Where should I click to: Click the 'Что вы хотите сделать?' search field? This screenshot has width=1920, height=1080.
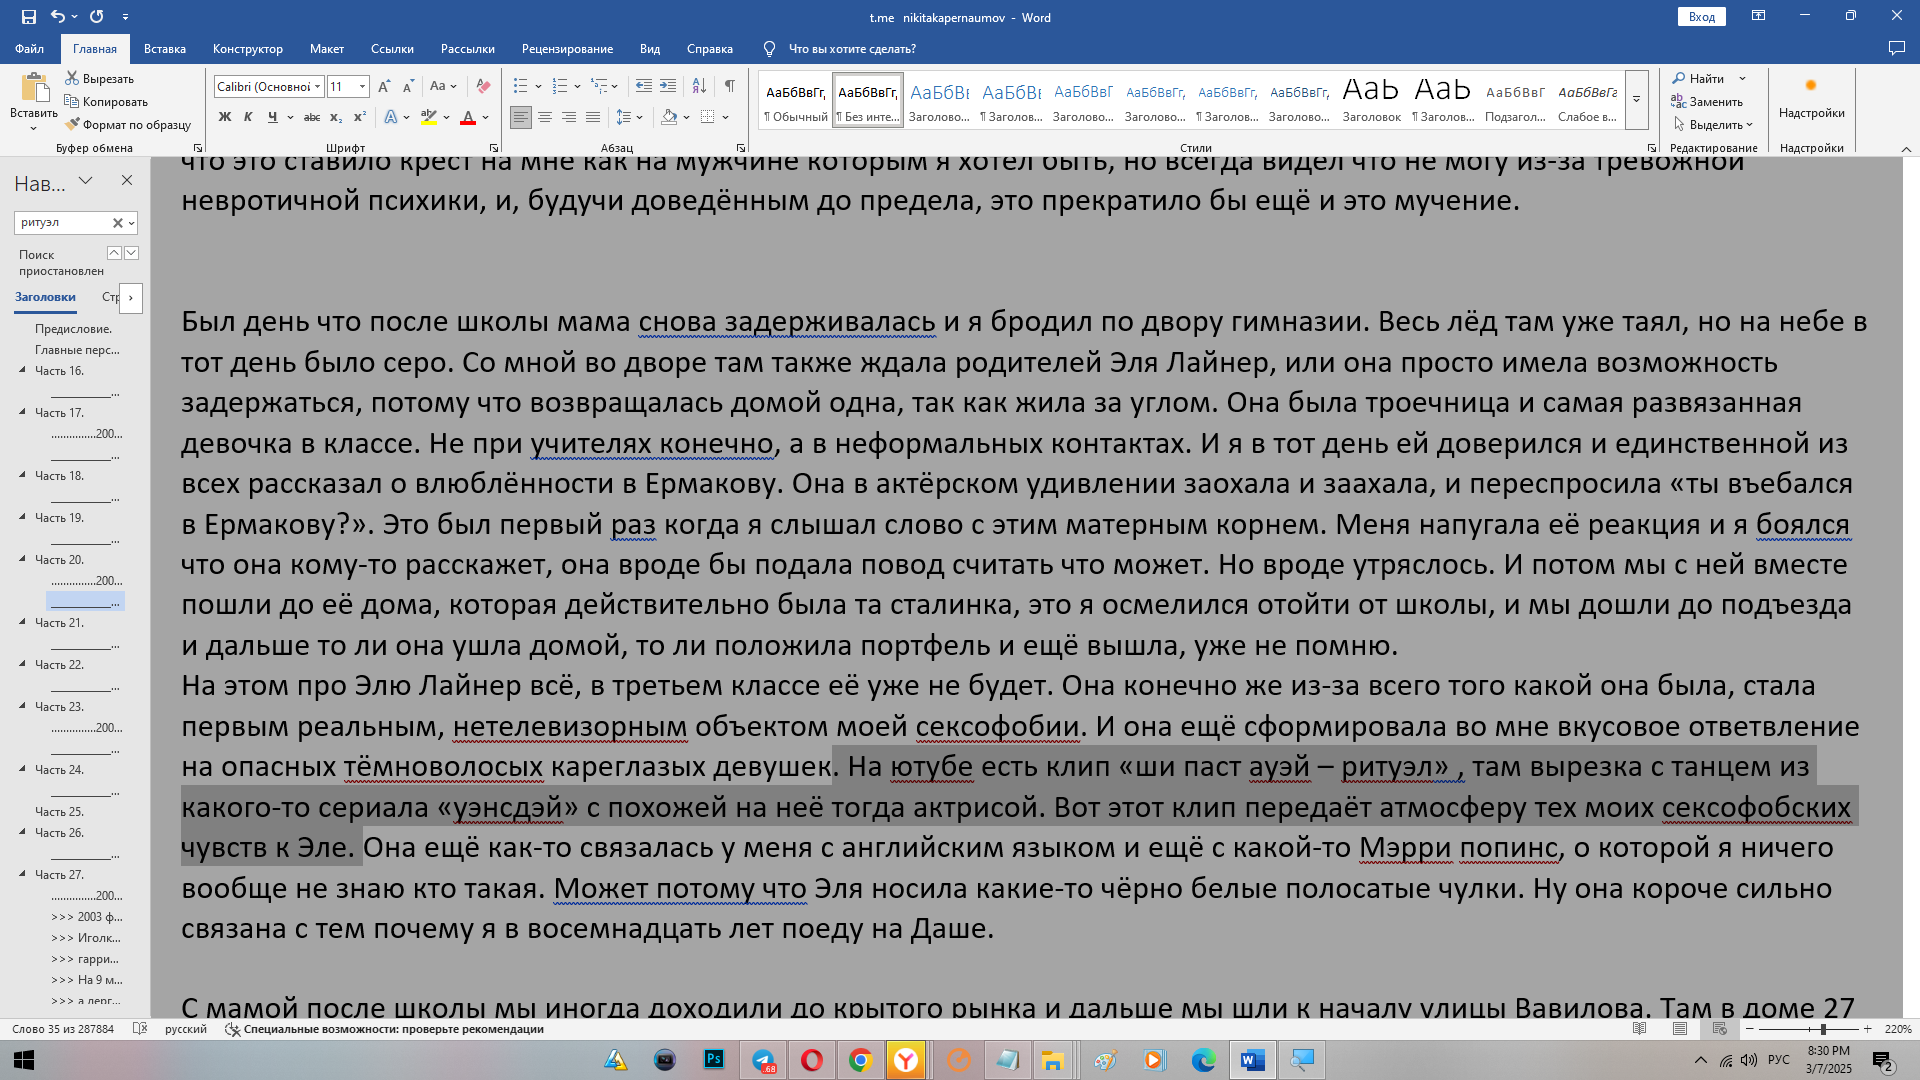pyautogui.click(x=852, y=49)
